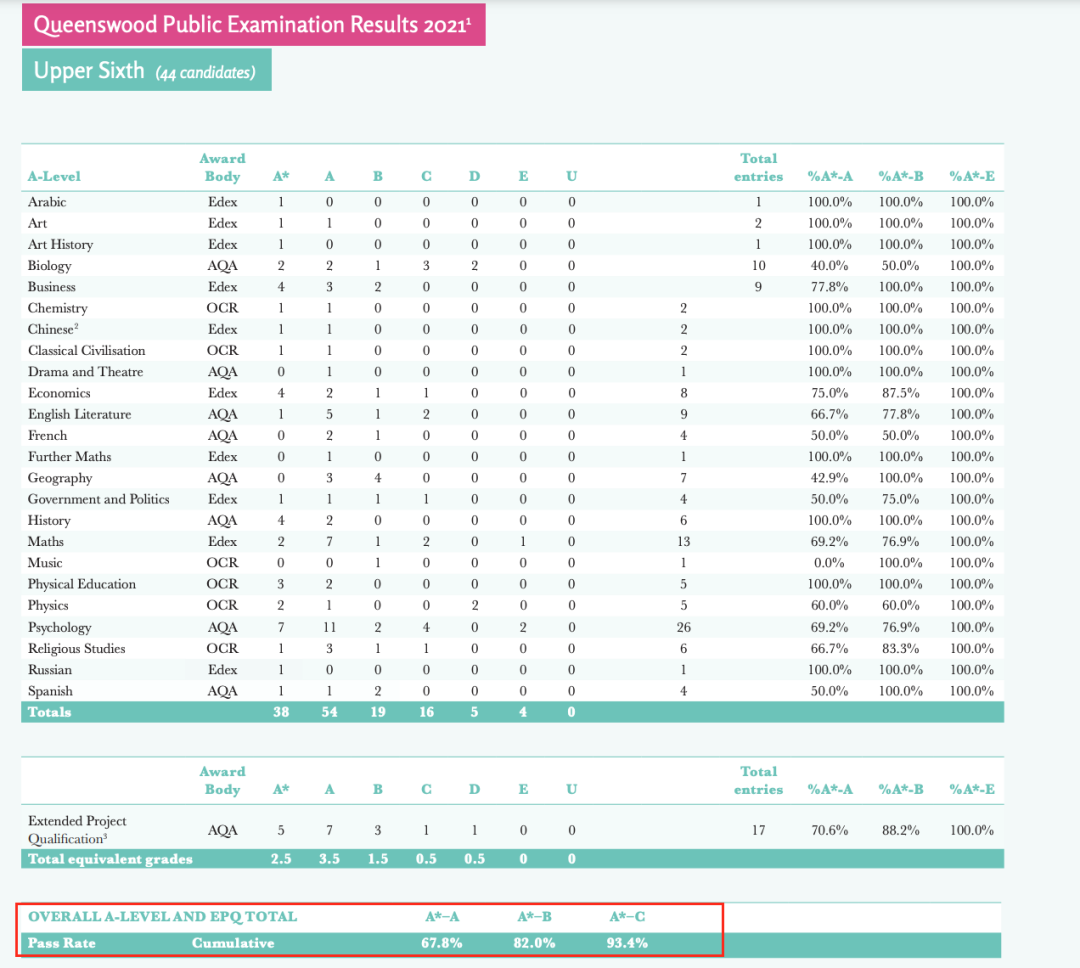
Task: Select the OCR award body for Chemistry
Action: coord(222,308)
